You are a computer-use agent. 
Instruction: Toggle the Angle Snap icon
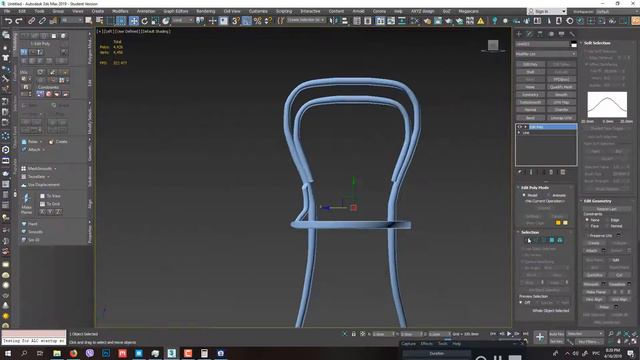(x=247, y=21)
